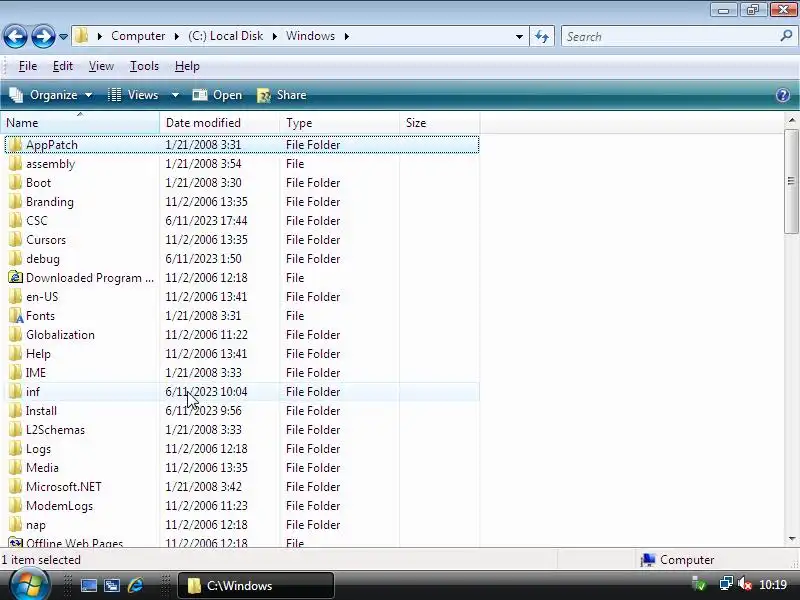Open the Views dropdown arrow
The width and height of the screenshot is (800, 600).
click(x=175, y=95)
